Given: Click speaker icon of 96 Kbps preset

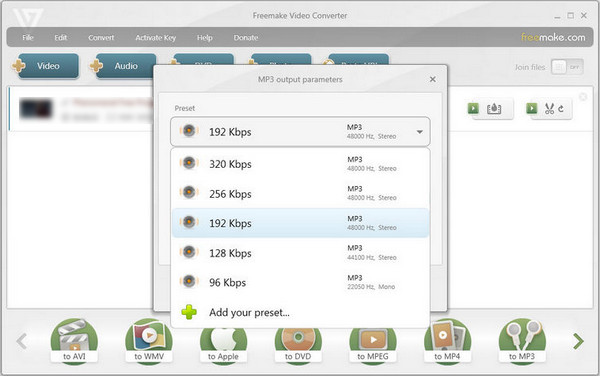Looking at the screenshot, I should [x=189, y=281].
